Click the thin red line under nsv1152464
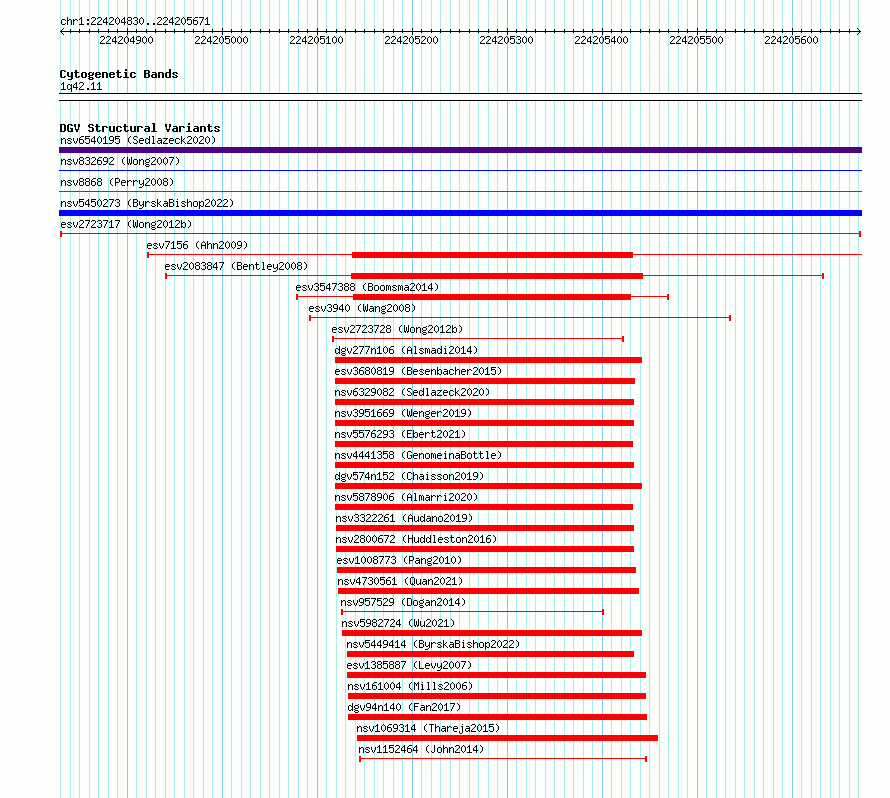This screenshot has height=798, width=890. point(503,759)
